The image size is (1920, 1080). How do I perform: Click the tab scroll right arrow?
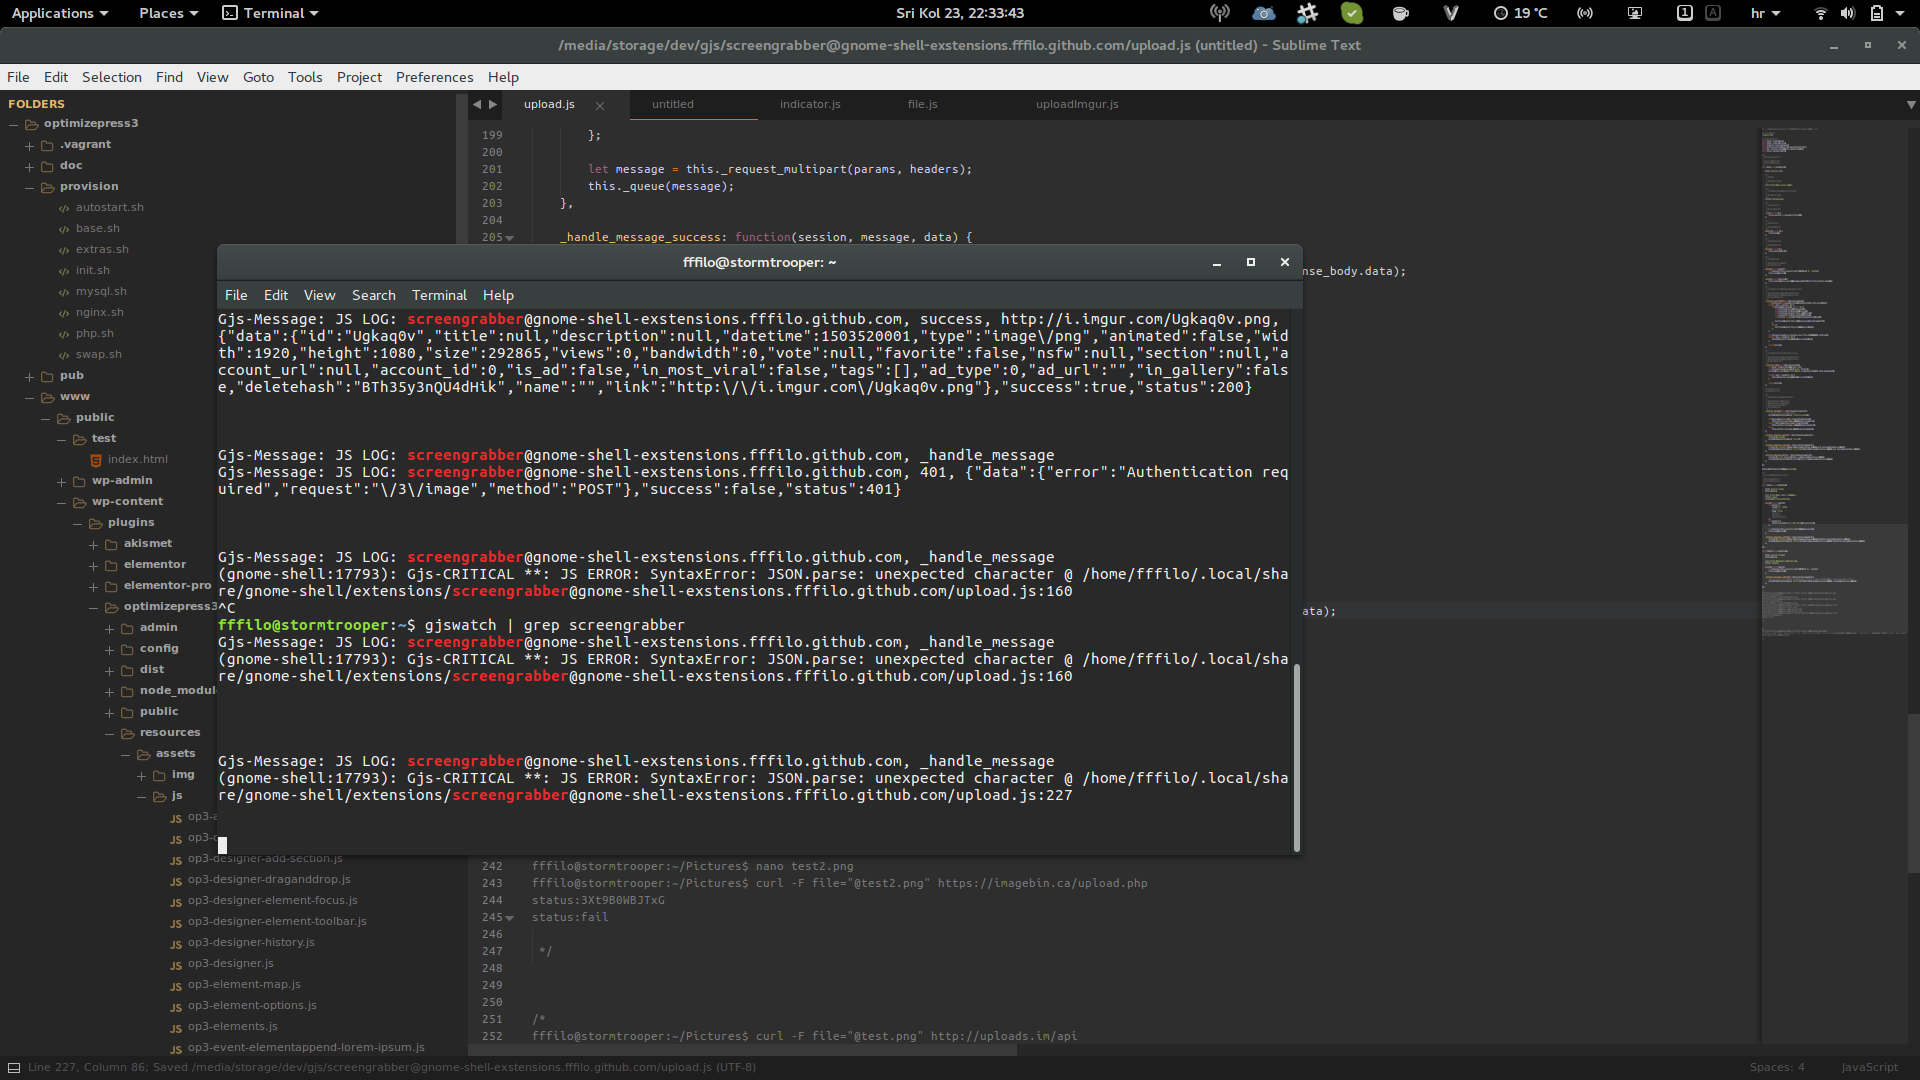493,104
